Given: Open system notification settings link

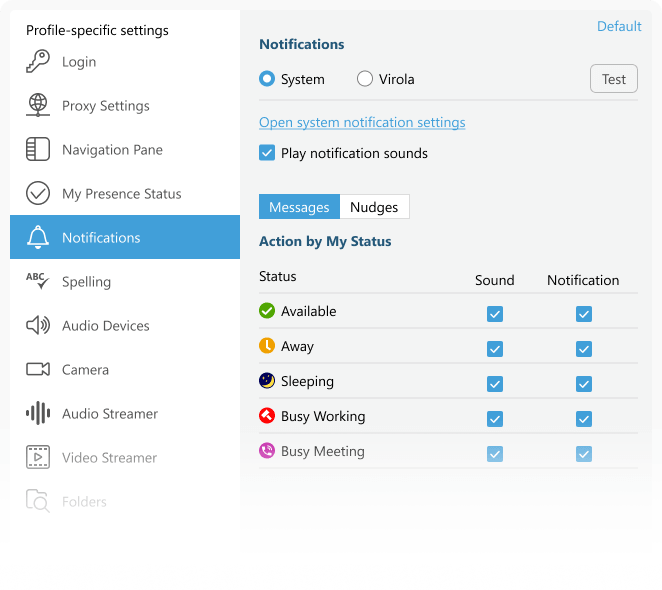Looking at the screenshot, I should (x=362, y=122).
